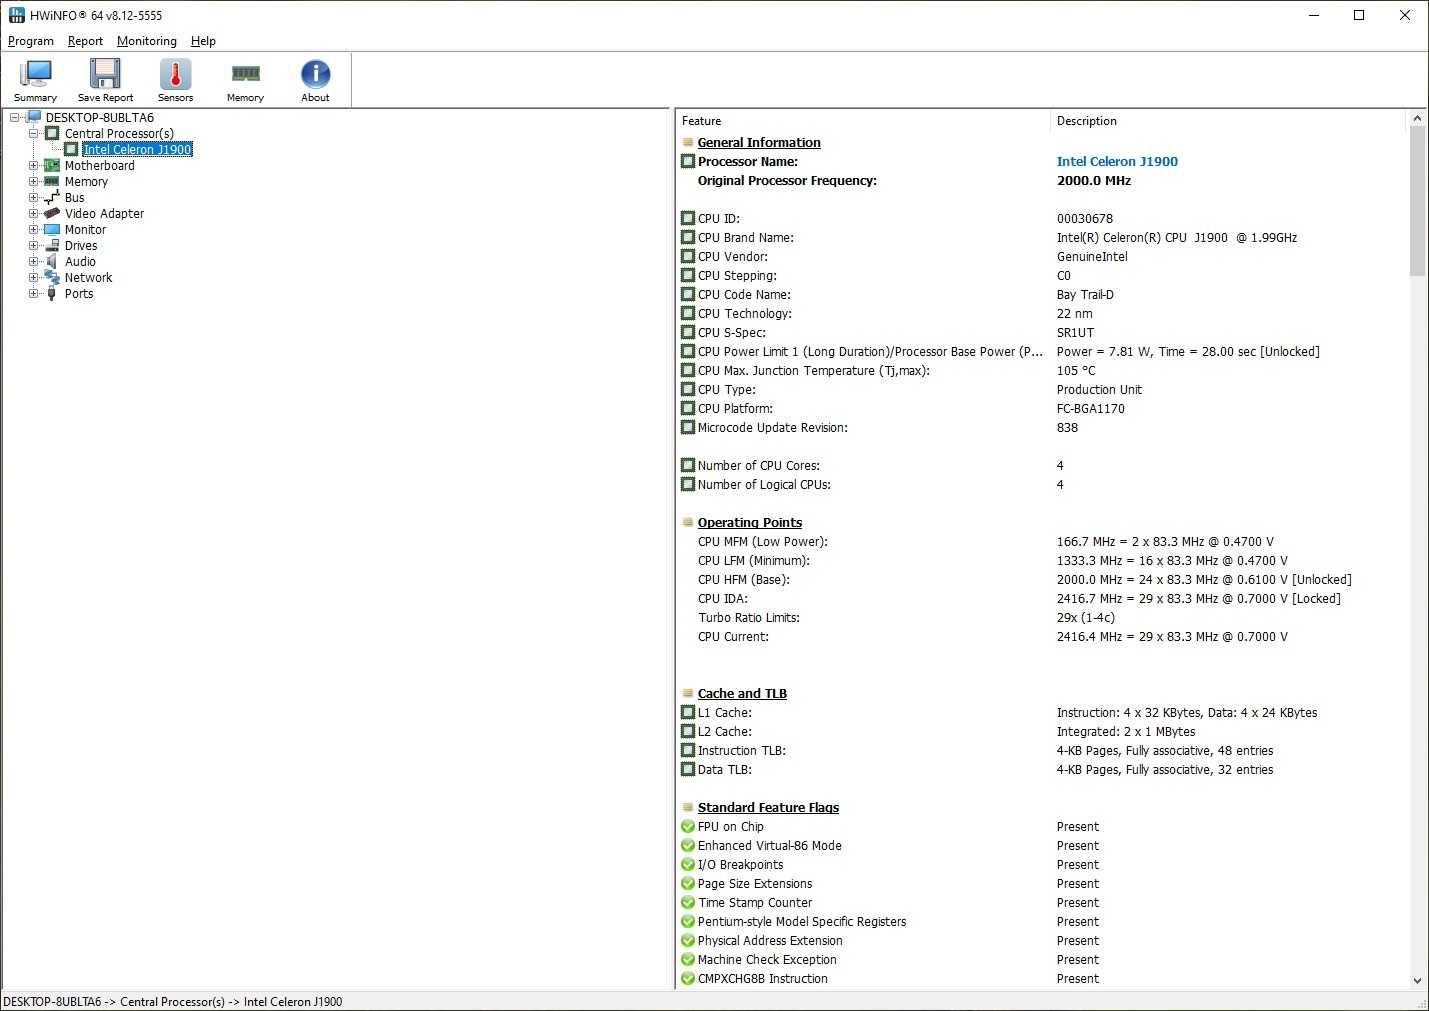The width and height of the screenshot is (1429, 1011).
Task: Click the Instruction TLB row
Action: click(1041, 751)
